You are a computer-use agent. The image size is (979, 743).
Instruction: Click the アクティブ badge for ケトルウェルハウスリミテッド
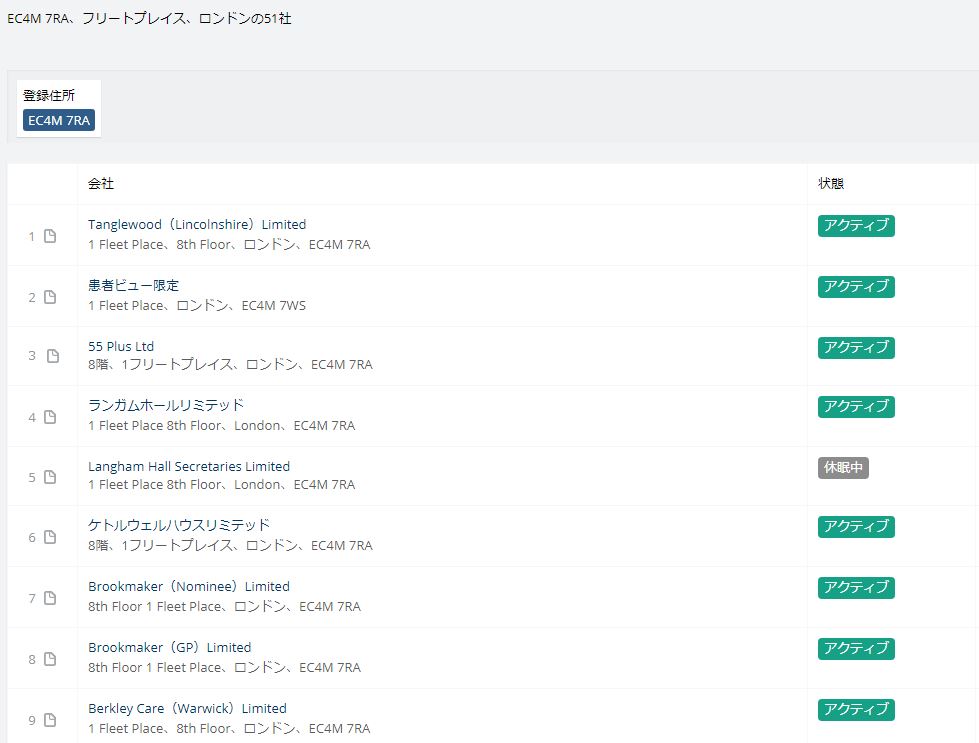[856, 526]
